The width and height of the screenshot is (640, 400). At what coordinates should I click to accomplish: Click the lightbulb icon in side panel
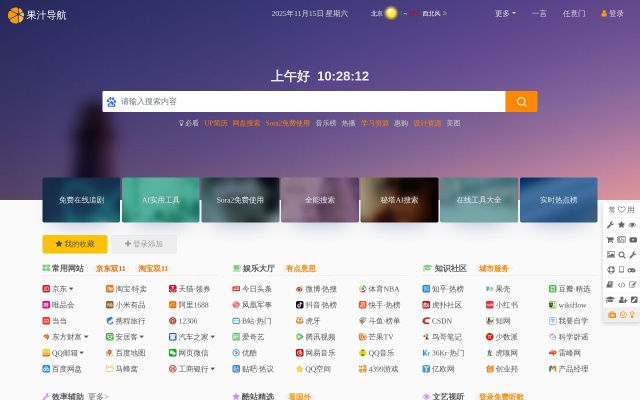(x=632, y=314)
